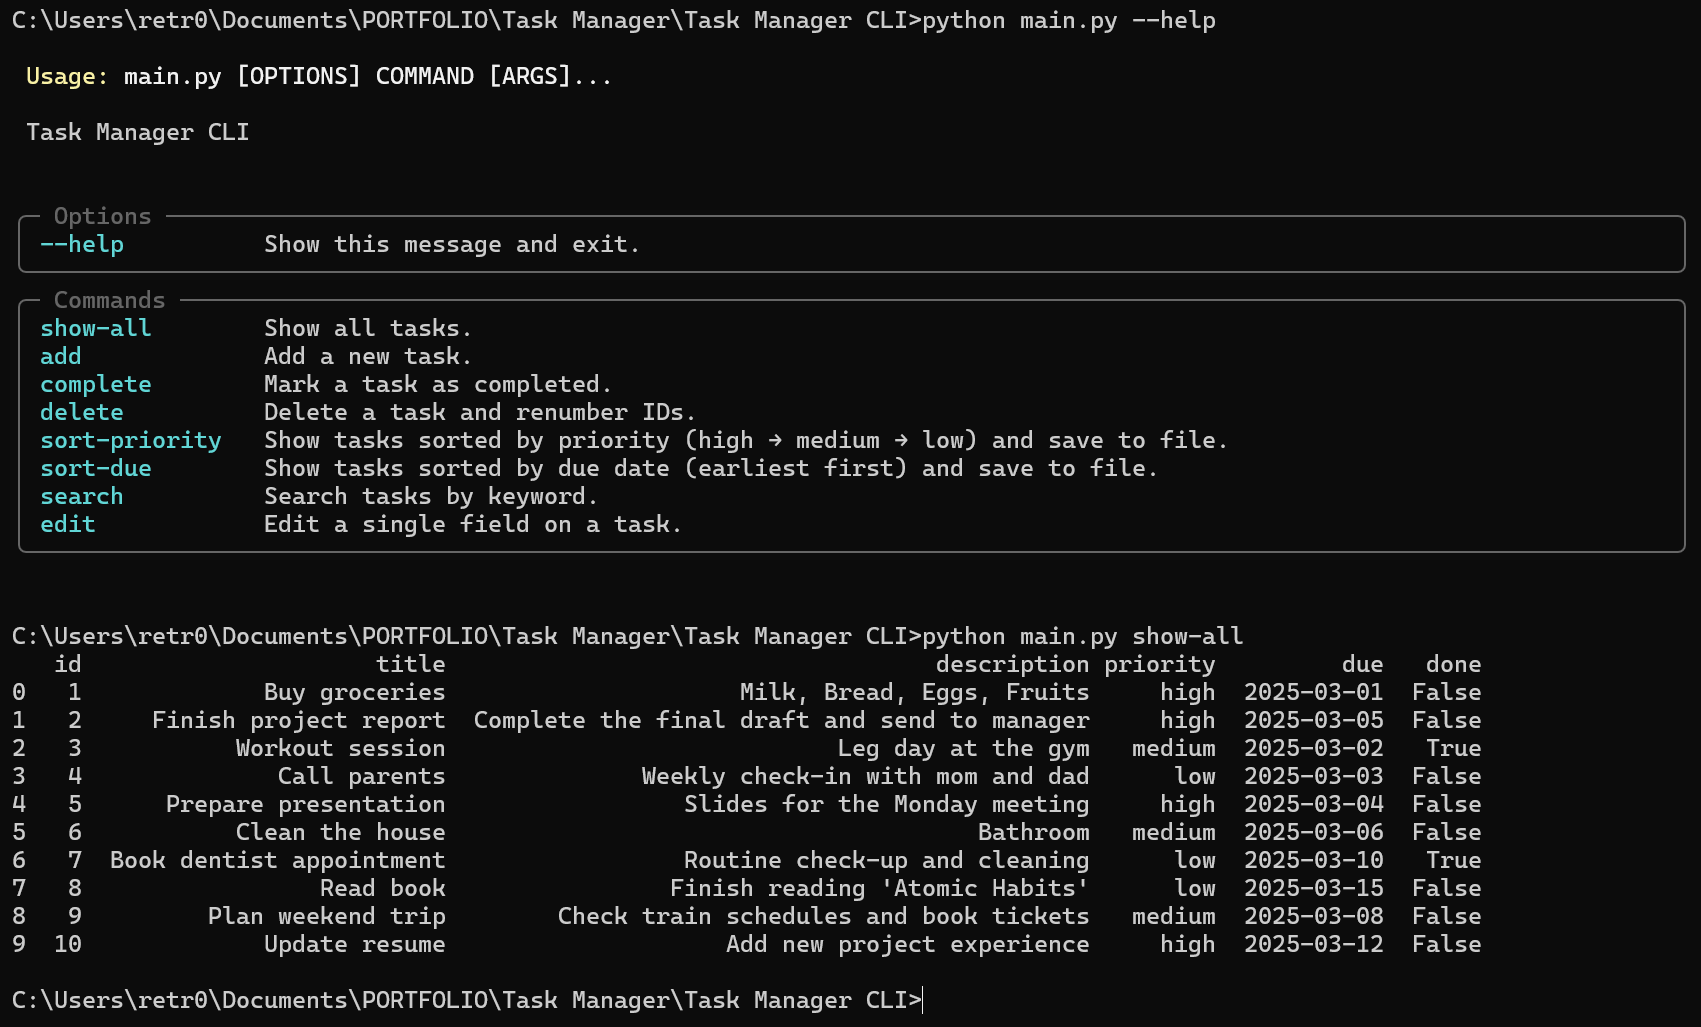Click the sort-due command
1701x1027 pixels.
[95, 468]
